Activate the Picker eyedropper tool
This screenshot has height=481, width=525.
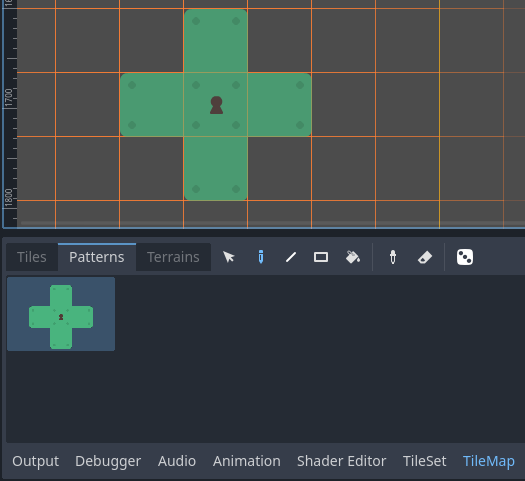click(x=393, y=257)
